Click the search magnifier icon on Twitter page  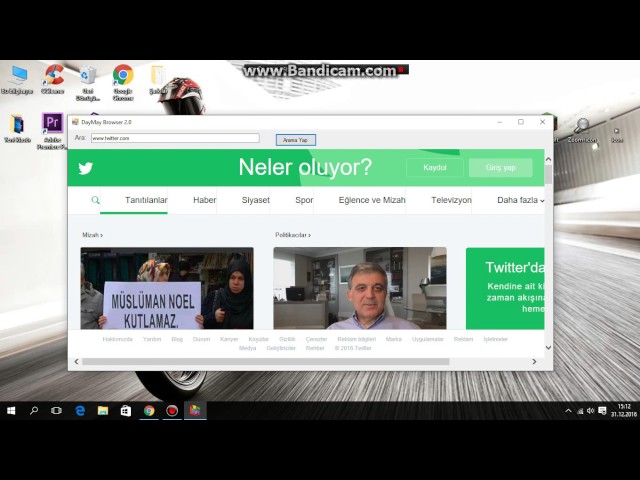tap(96, 200)
